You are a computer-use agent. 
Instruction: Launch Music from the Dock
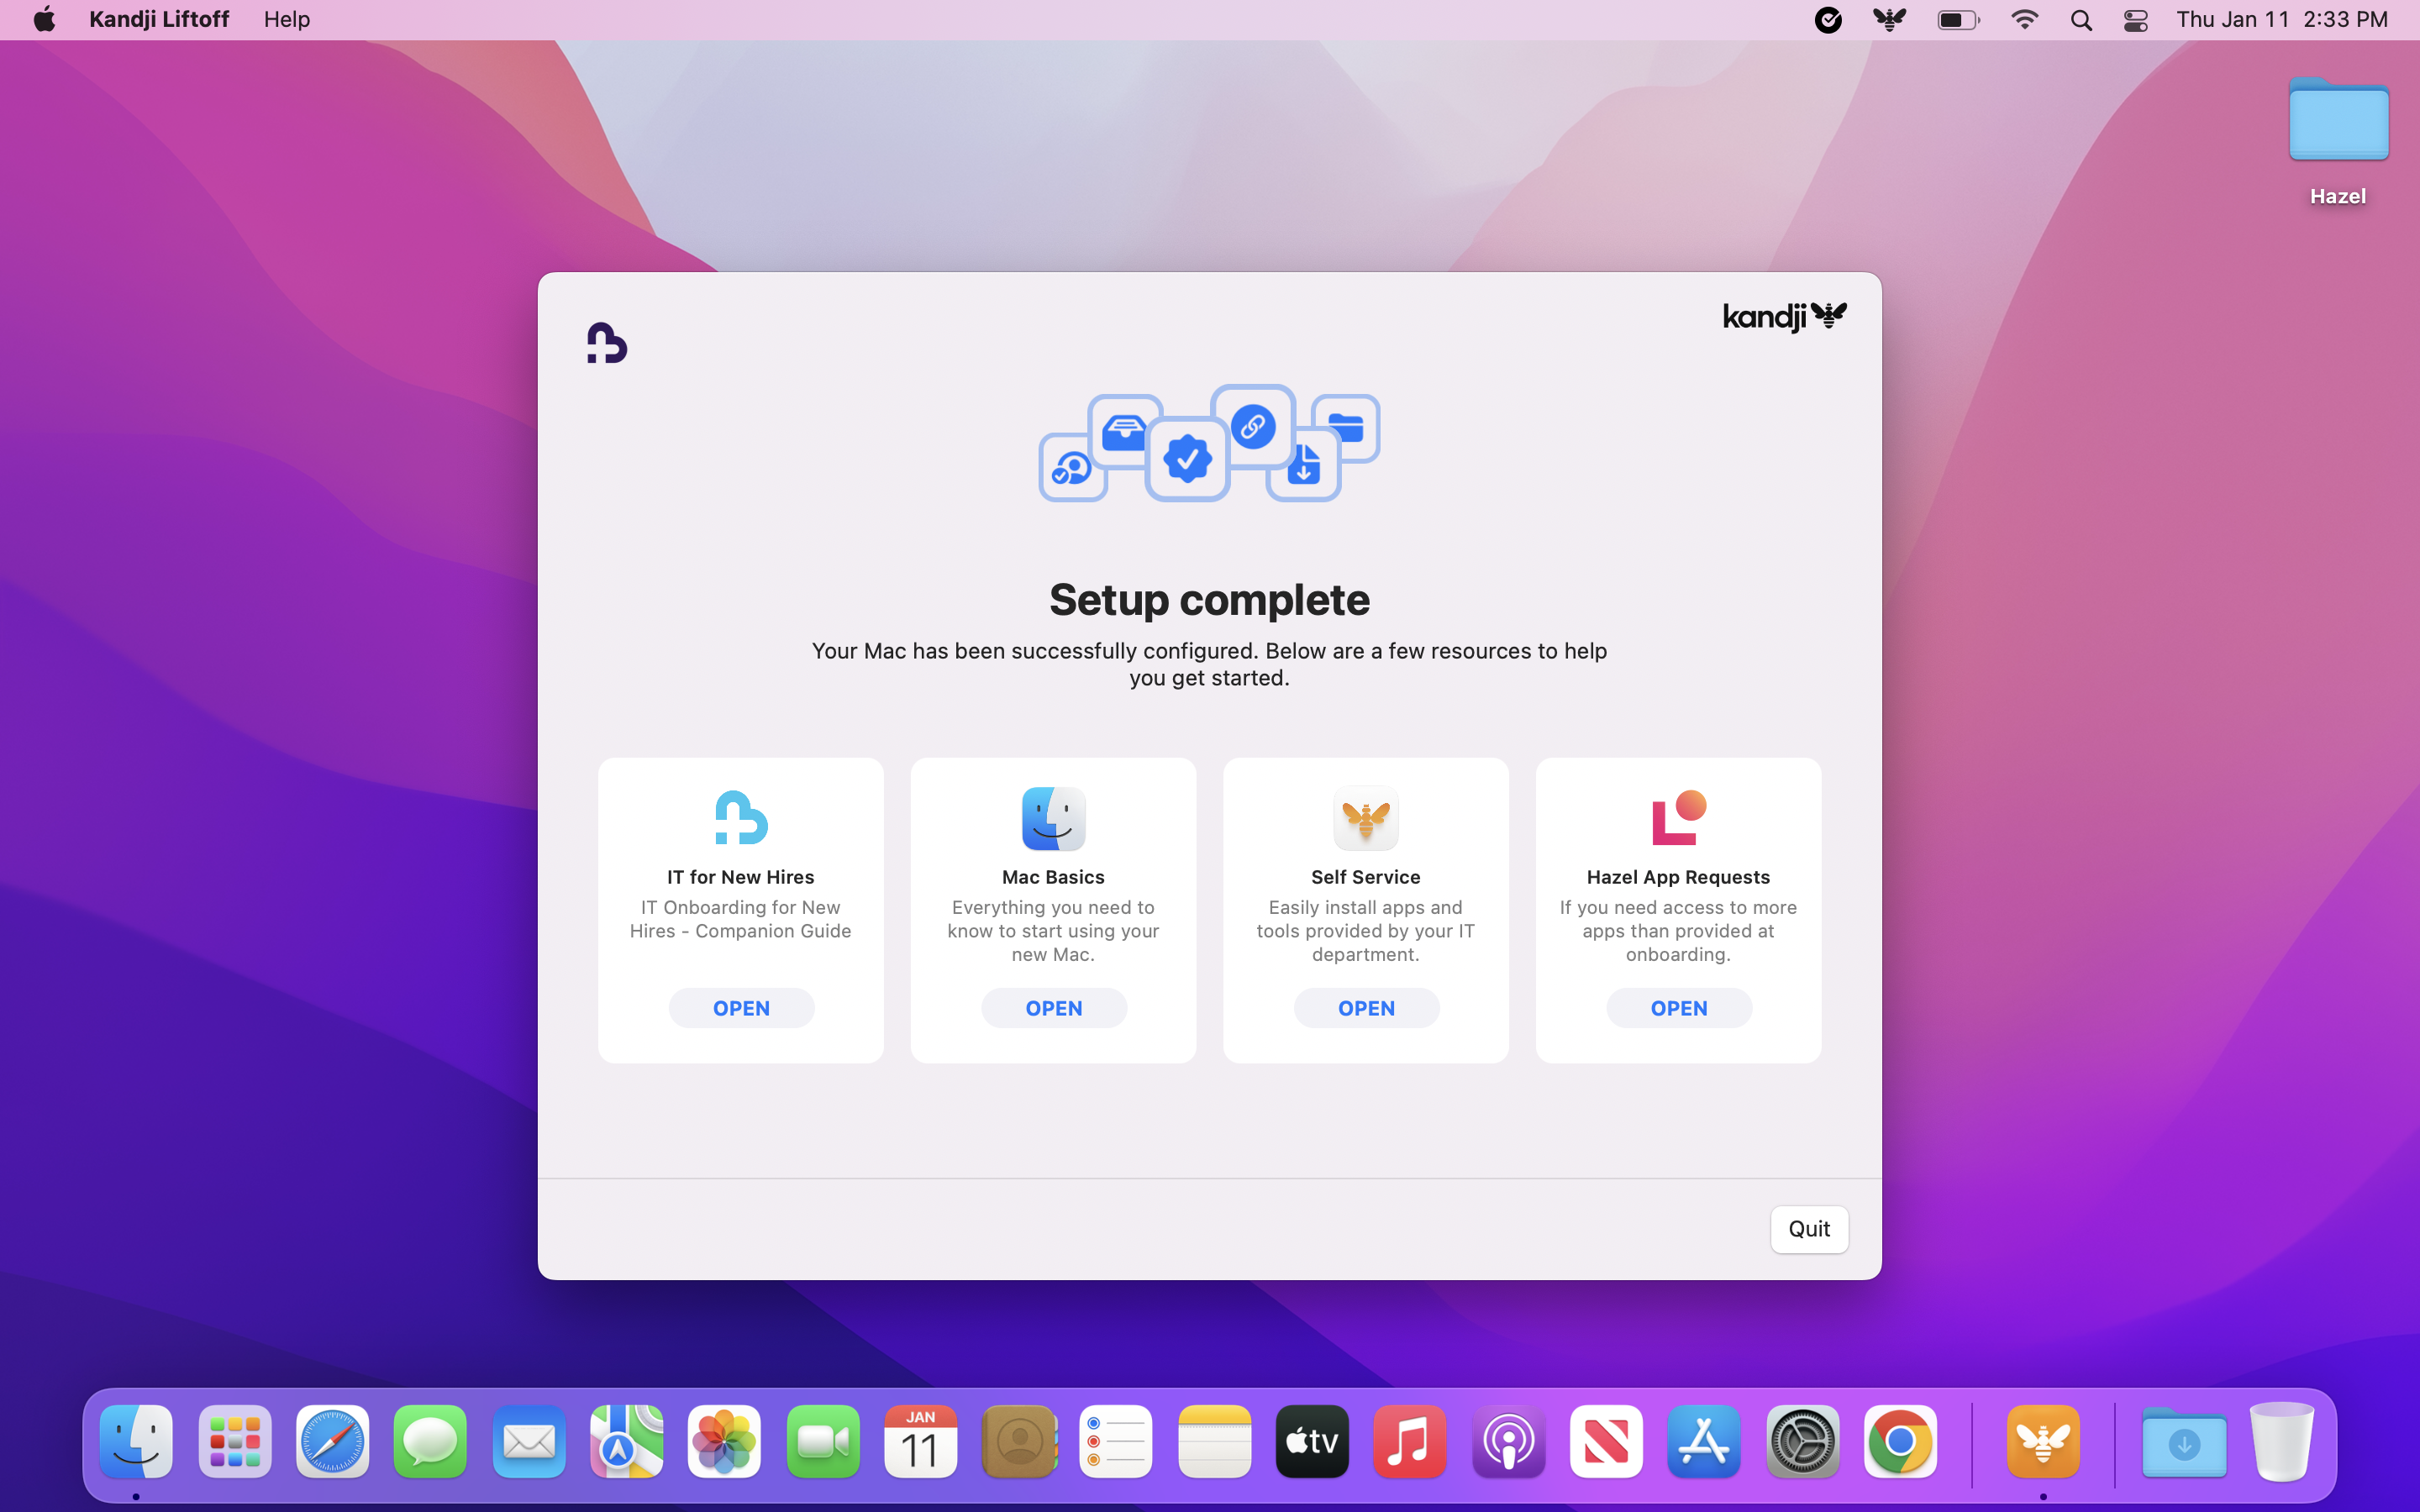[x=1410, y=1442]
